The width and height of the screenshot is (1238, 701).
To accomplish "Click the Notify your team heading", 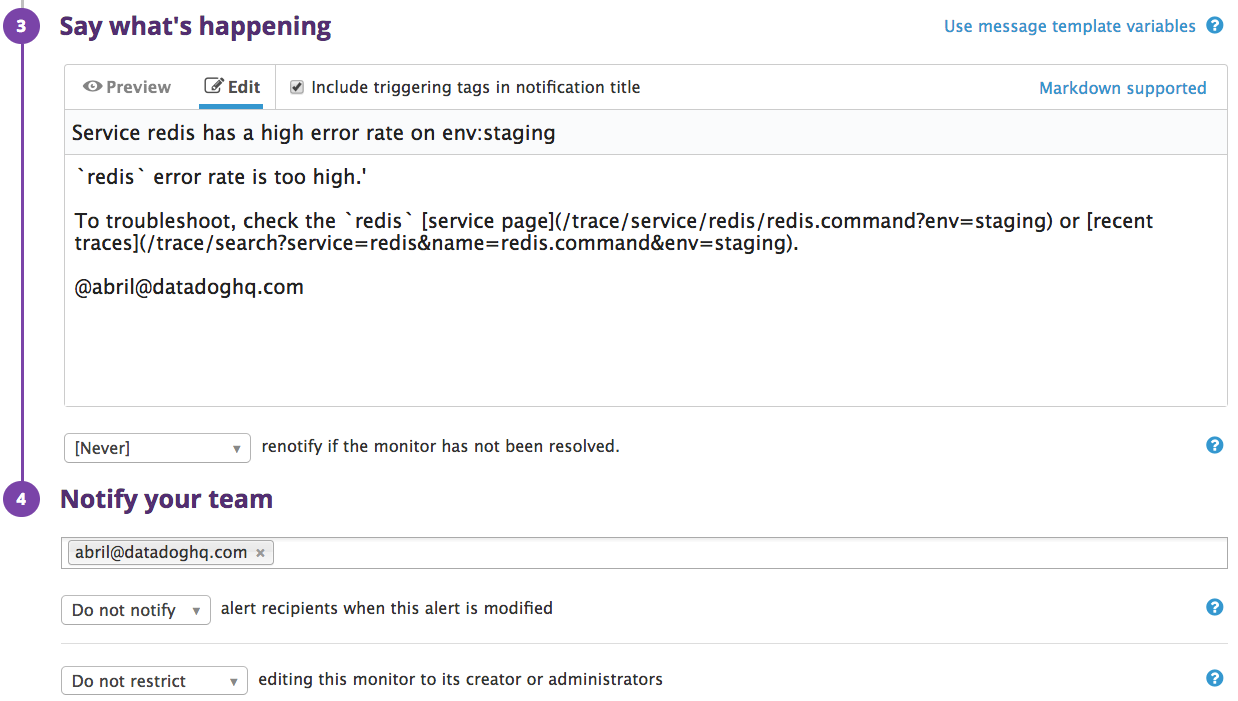I will click(x=167, y=499).
